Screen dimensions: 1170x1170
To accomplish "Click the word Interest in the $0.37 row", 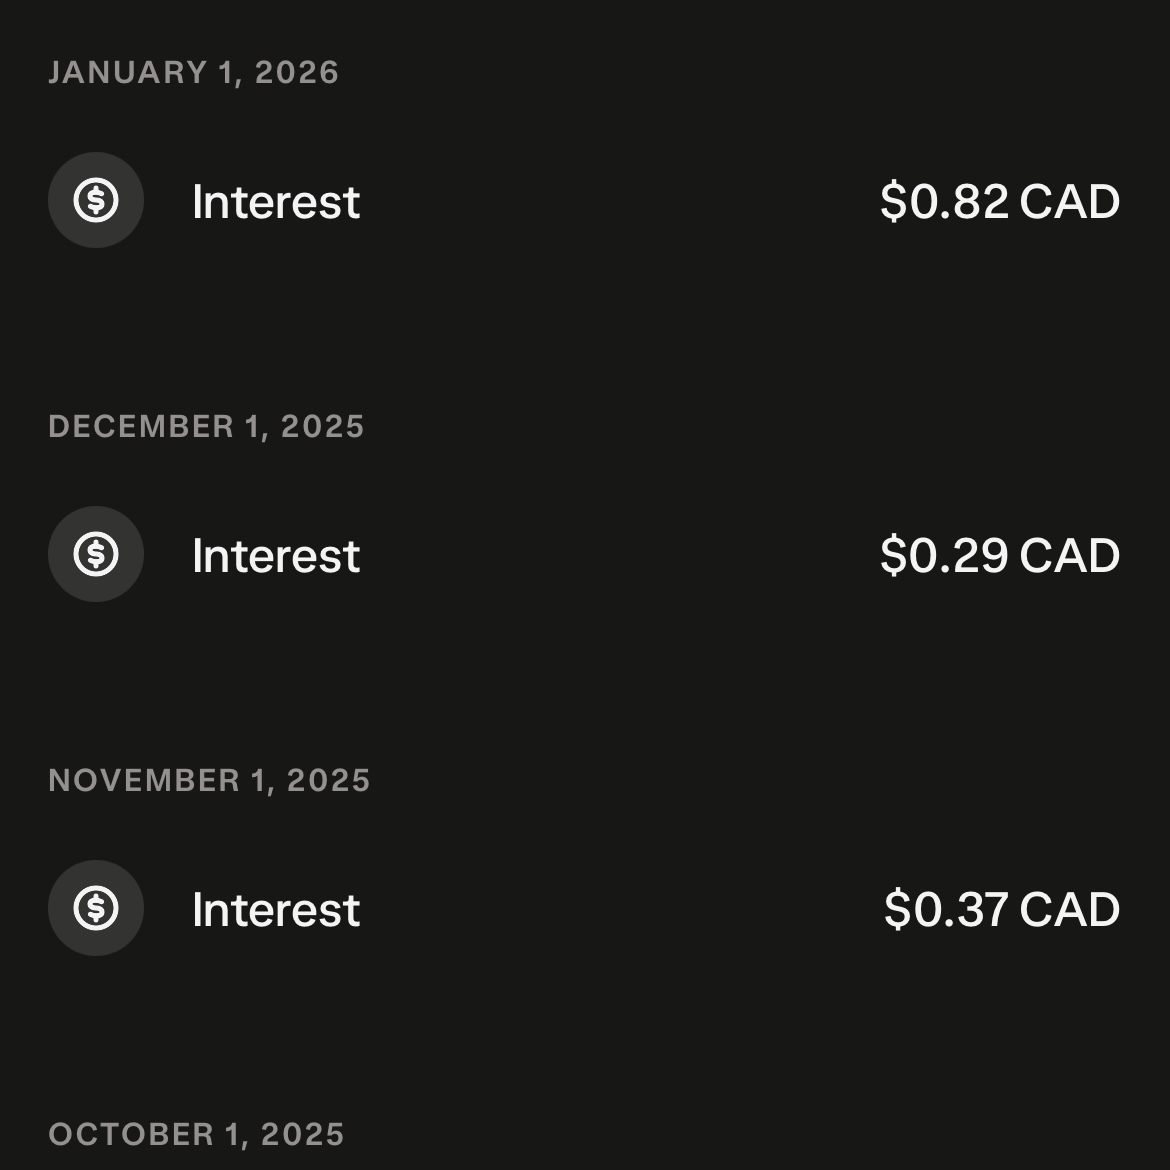I will (x=276, y=910).
